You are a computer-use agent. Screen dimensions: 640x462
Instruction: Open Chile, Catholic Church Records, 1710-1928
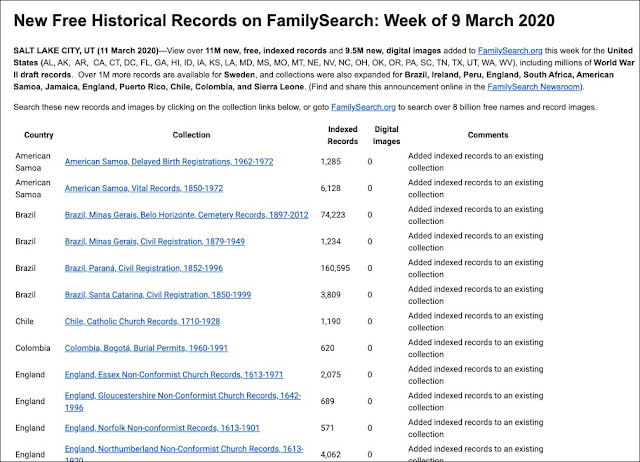pyautogui.click(x=142, y=321)
